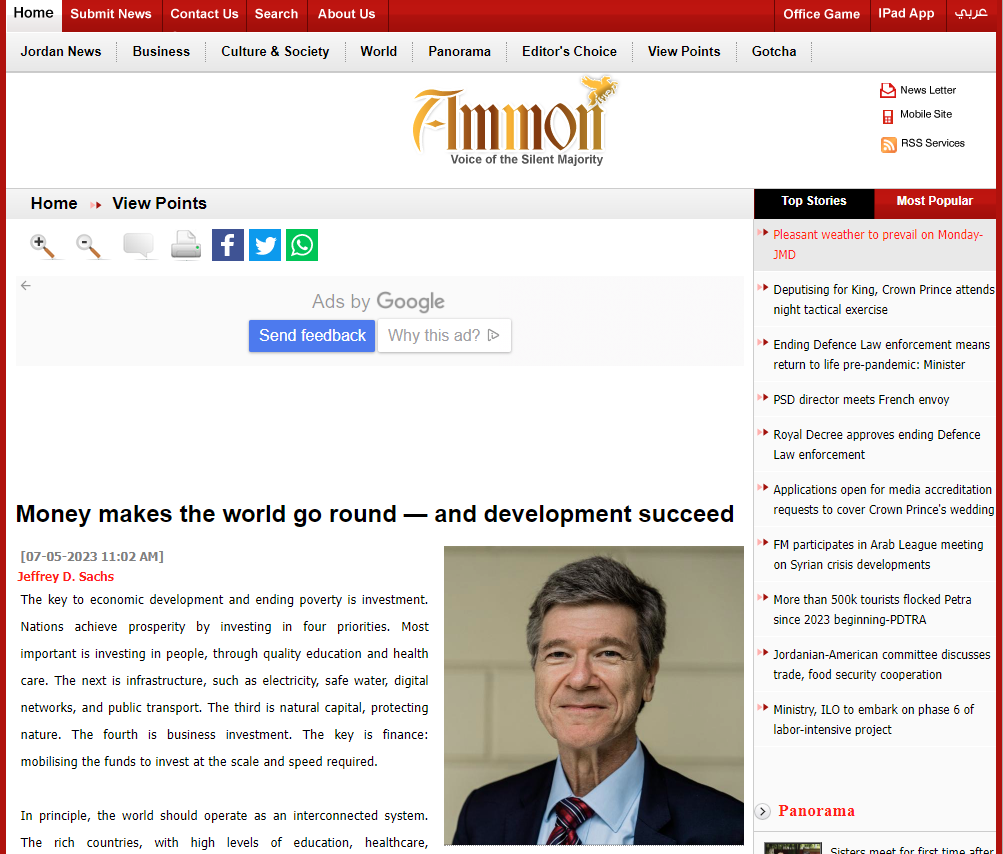Viewport: 1003px width, 854px height.
Task: Open Panorama section in navigation bar
Action: click(x=459, y=52)
